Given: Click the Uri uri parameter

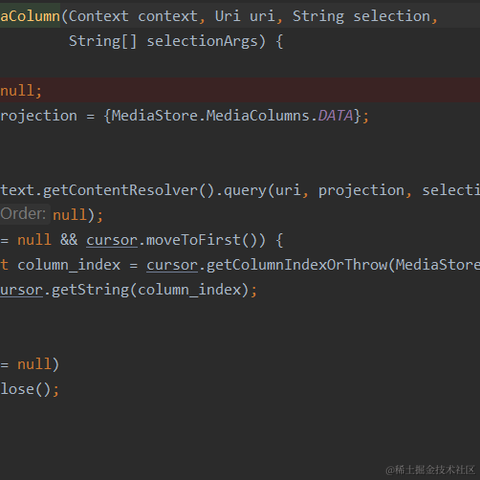Looking at the screenshot, I should (245, 16).
